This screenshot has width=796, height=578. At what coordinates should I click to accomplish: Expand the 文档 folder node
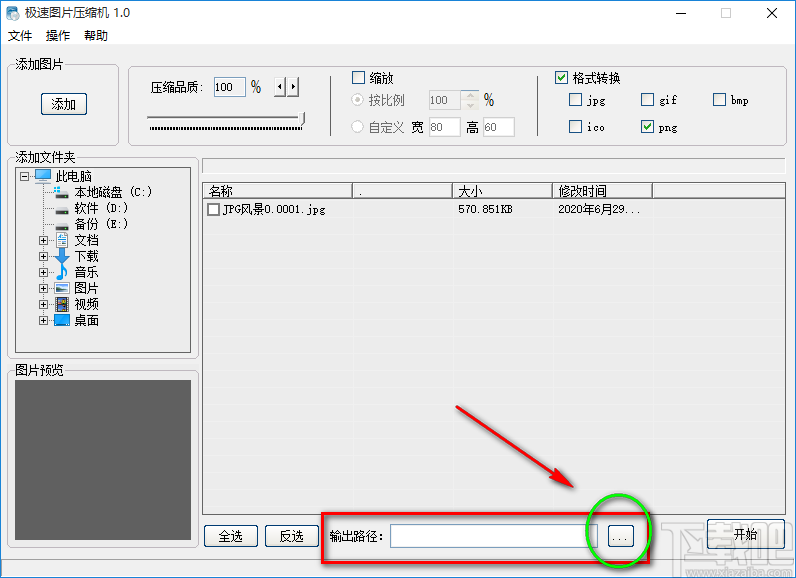[43, 240]
